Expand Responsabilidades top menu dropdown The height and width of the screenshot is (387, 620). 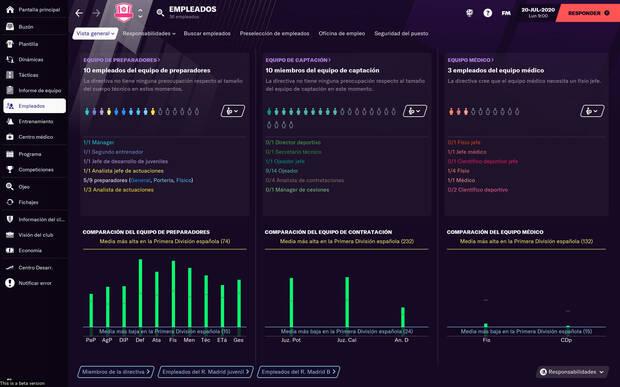pyautogui.click(x=149, y=34)
